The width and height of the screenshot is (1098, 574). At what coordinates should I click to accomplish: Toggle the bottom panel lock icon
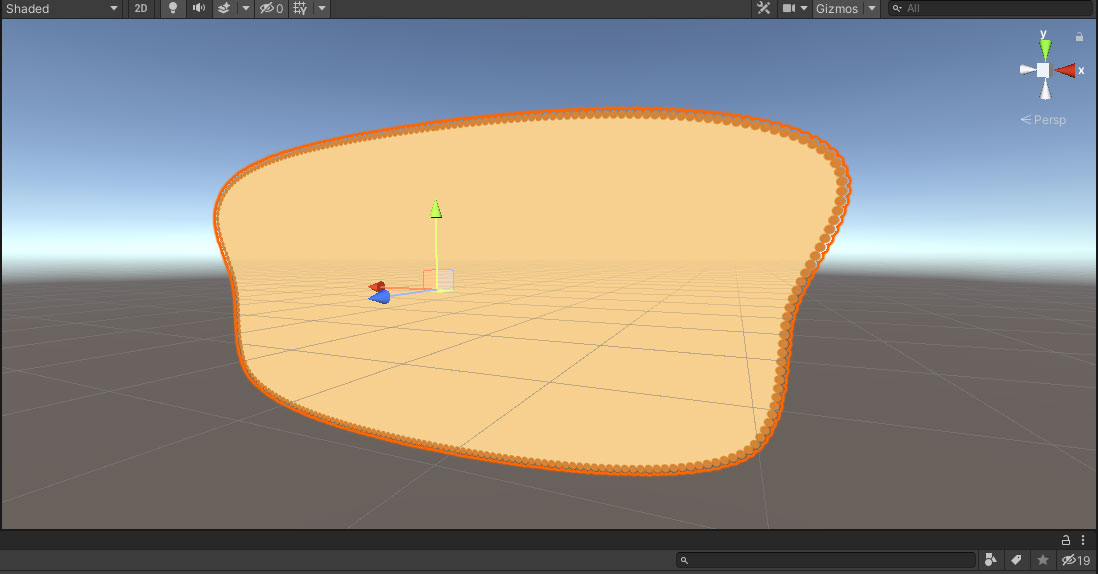1066,540
